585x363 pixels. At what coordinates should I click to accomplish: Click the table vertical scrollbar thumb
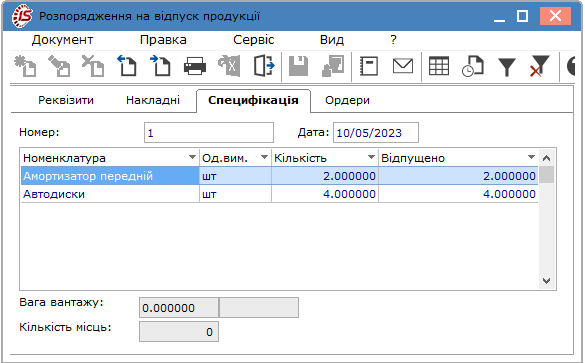pyautogui.click(x=547, y=175)
